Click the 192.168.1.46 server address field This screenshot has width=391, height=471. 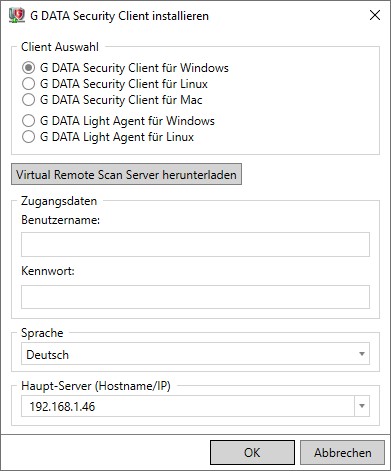(188, 406)
